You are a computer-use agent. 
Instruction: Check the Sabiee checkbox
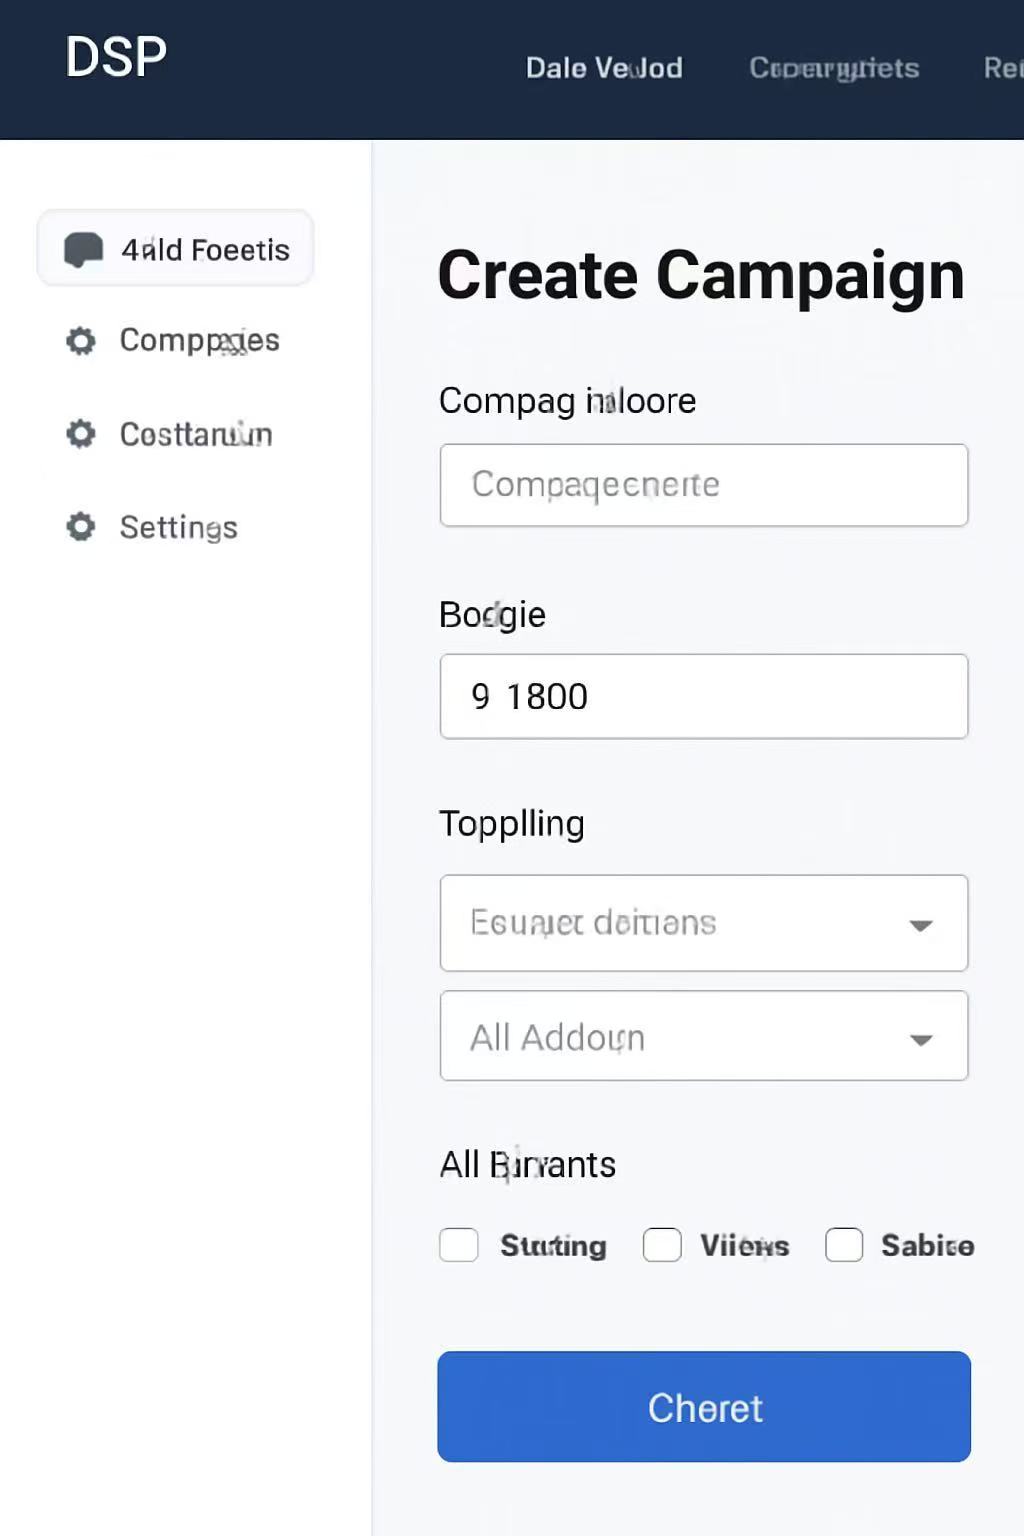tap(844, 1245)
